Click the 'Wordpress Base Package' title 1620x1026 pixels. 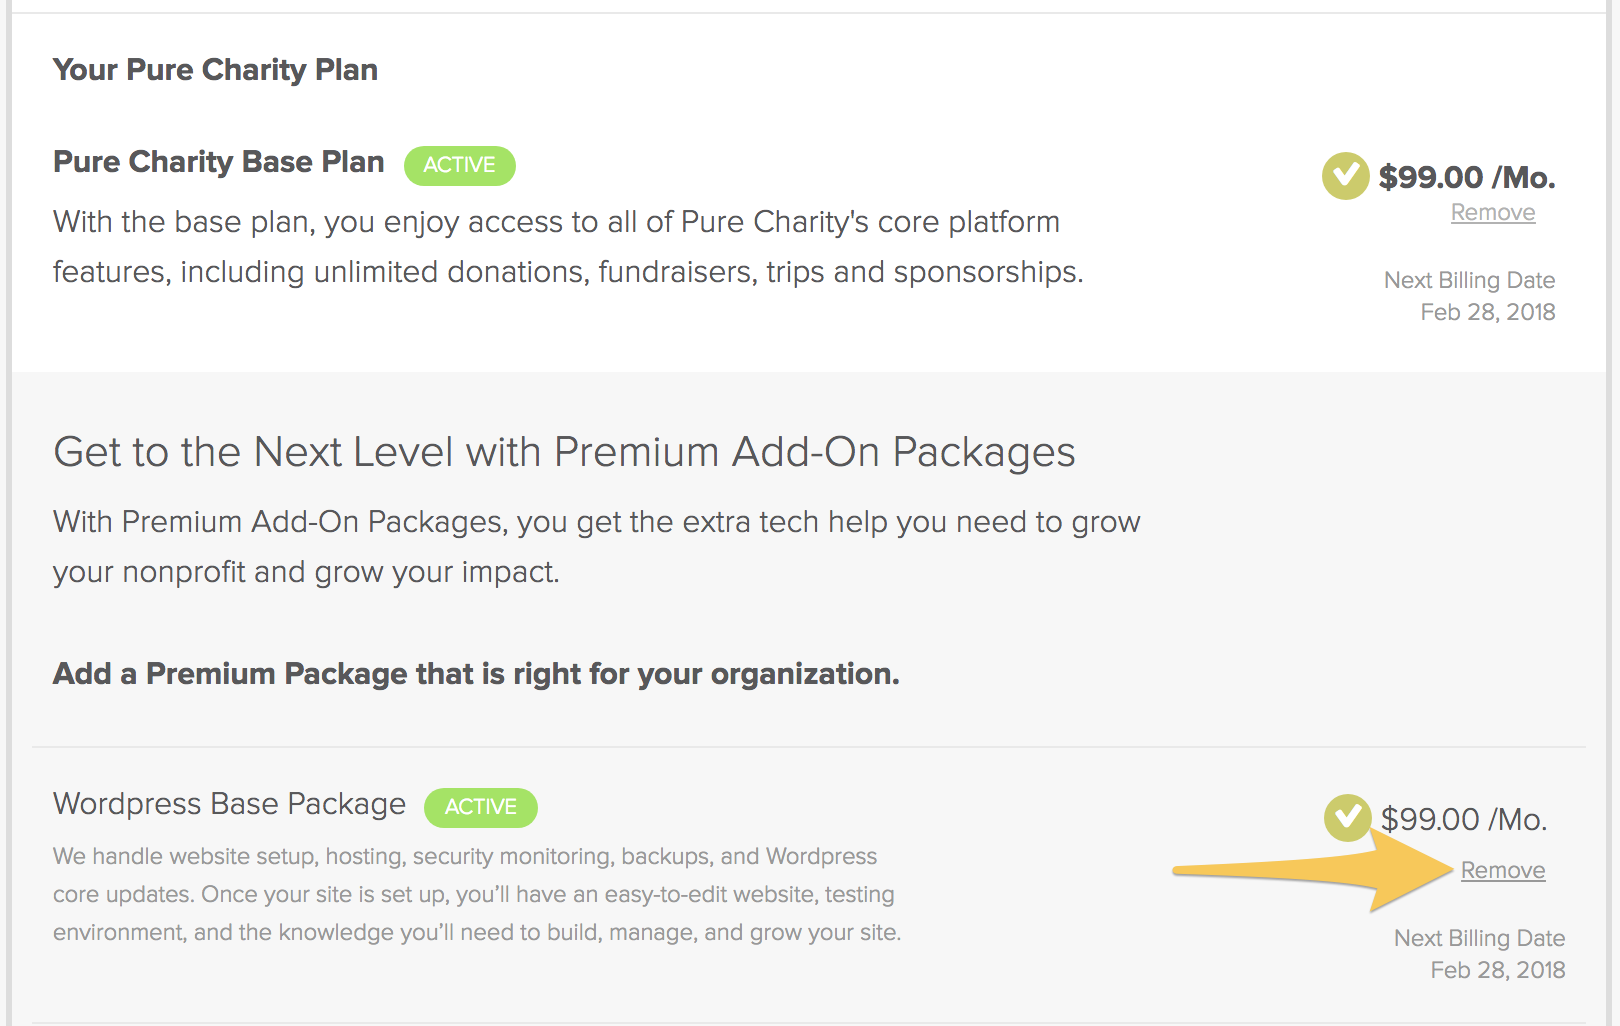230,804
